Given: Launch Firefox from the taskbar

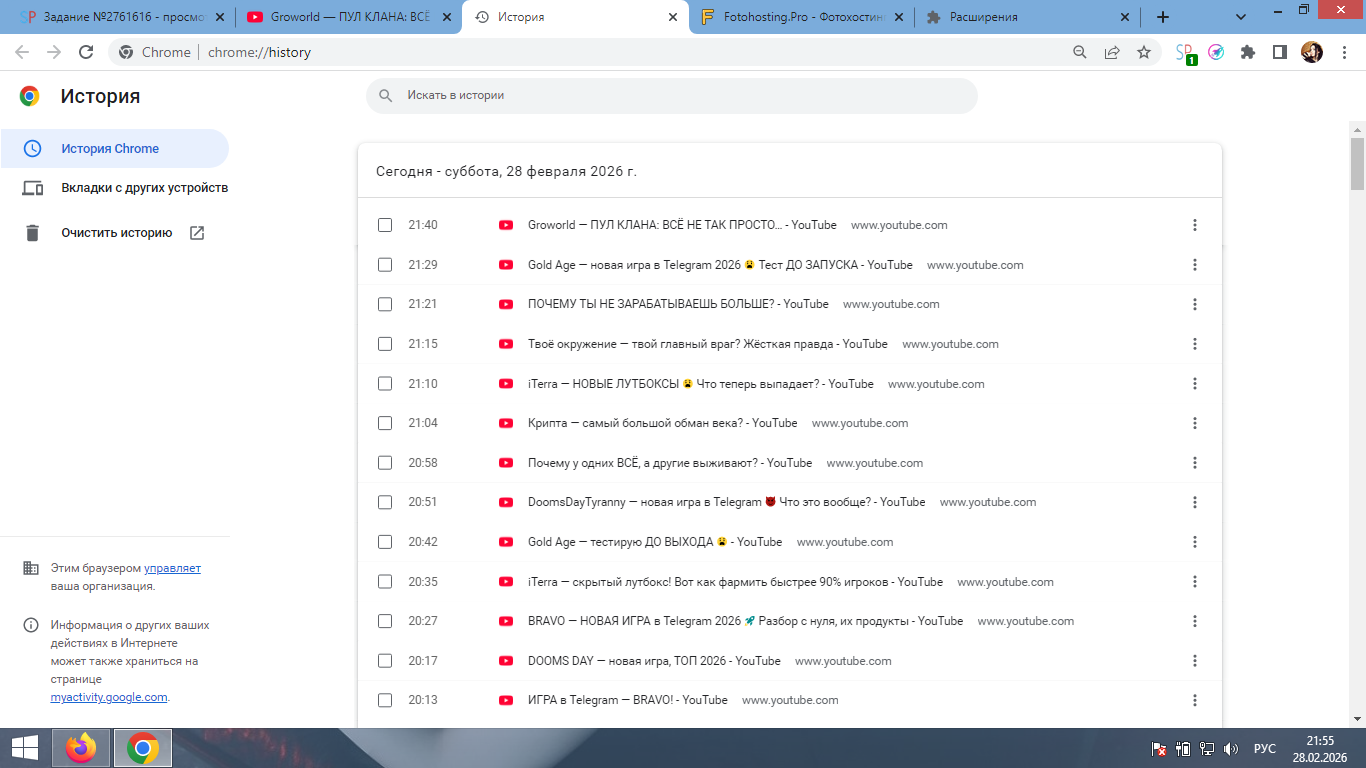Looking at the screenshot, I should click(x=81, y=748).
